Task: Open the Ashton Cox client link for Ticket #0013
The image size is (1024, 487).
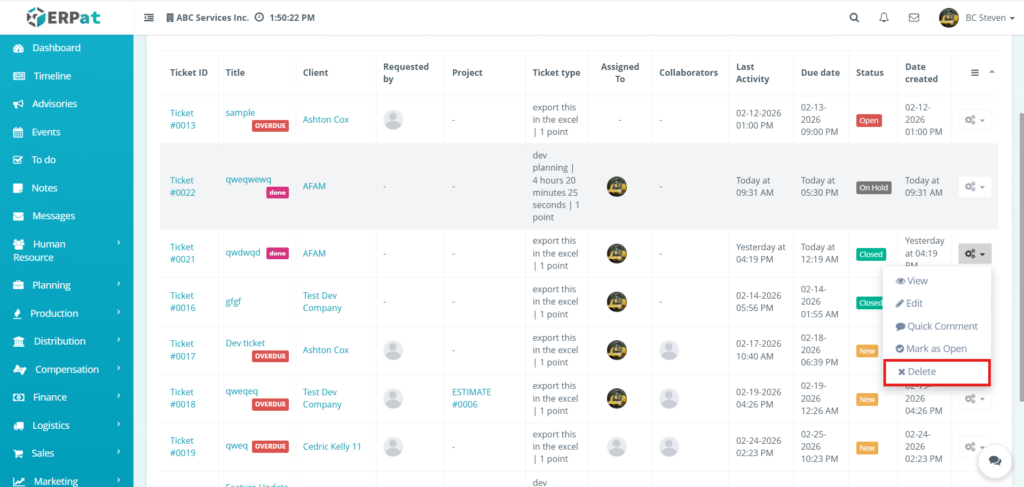Action: [326, 120]
